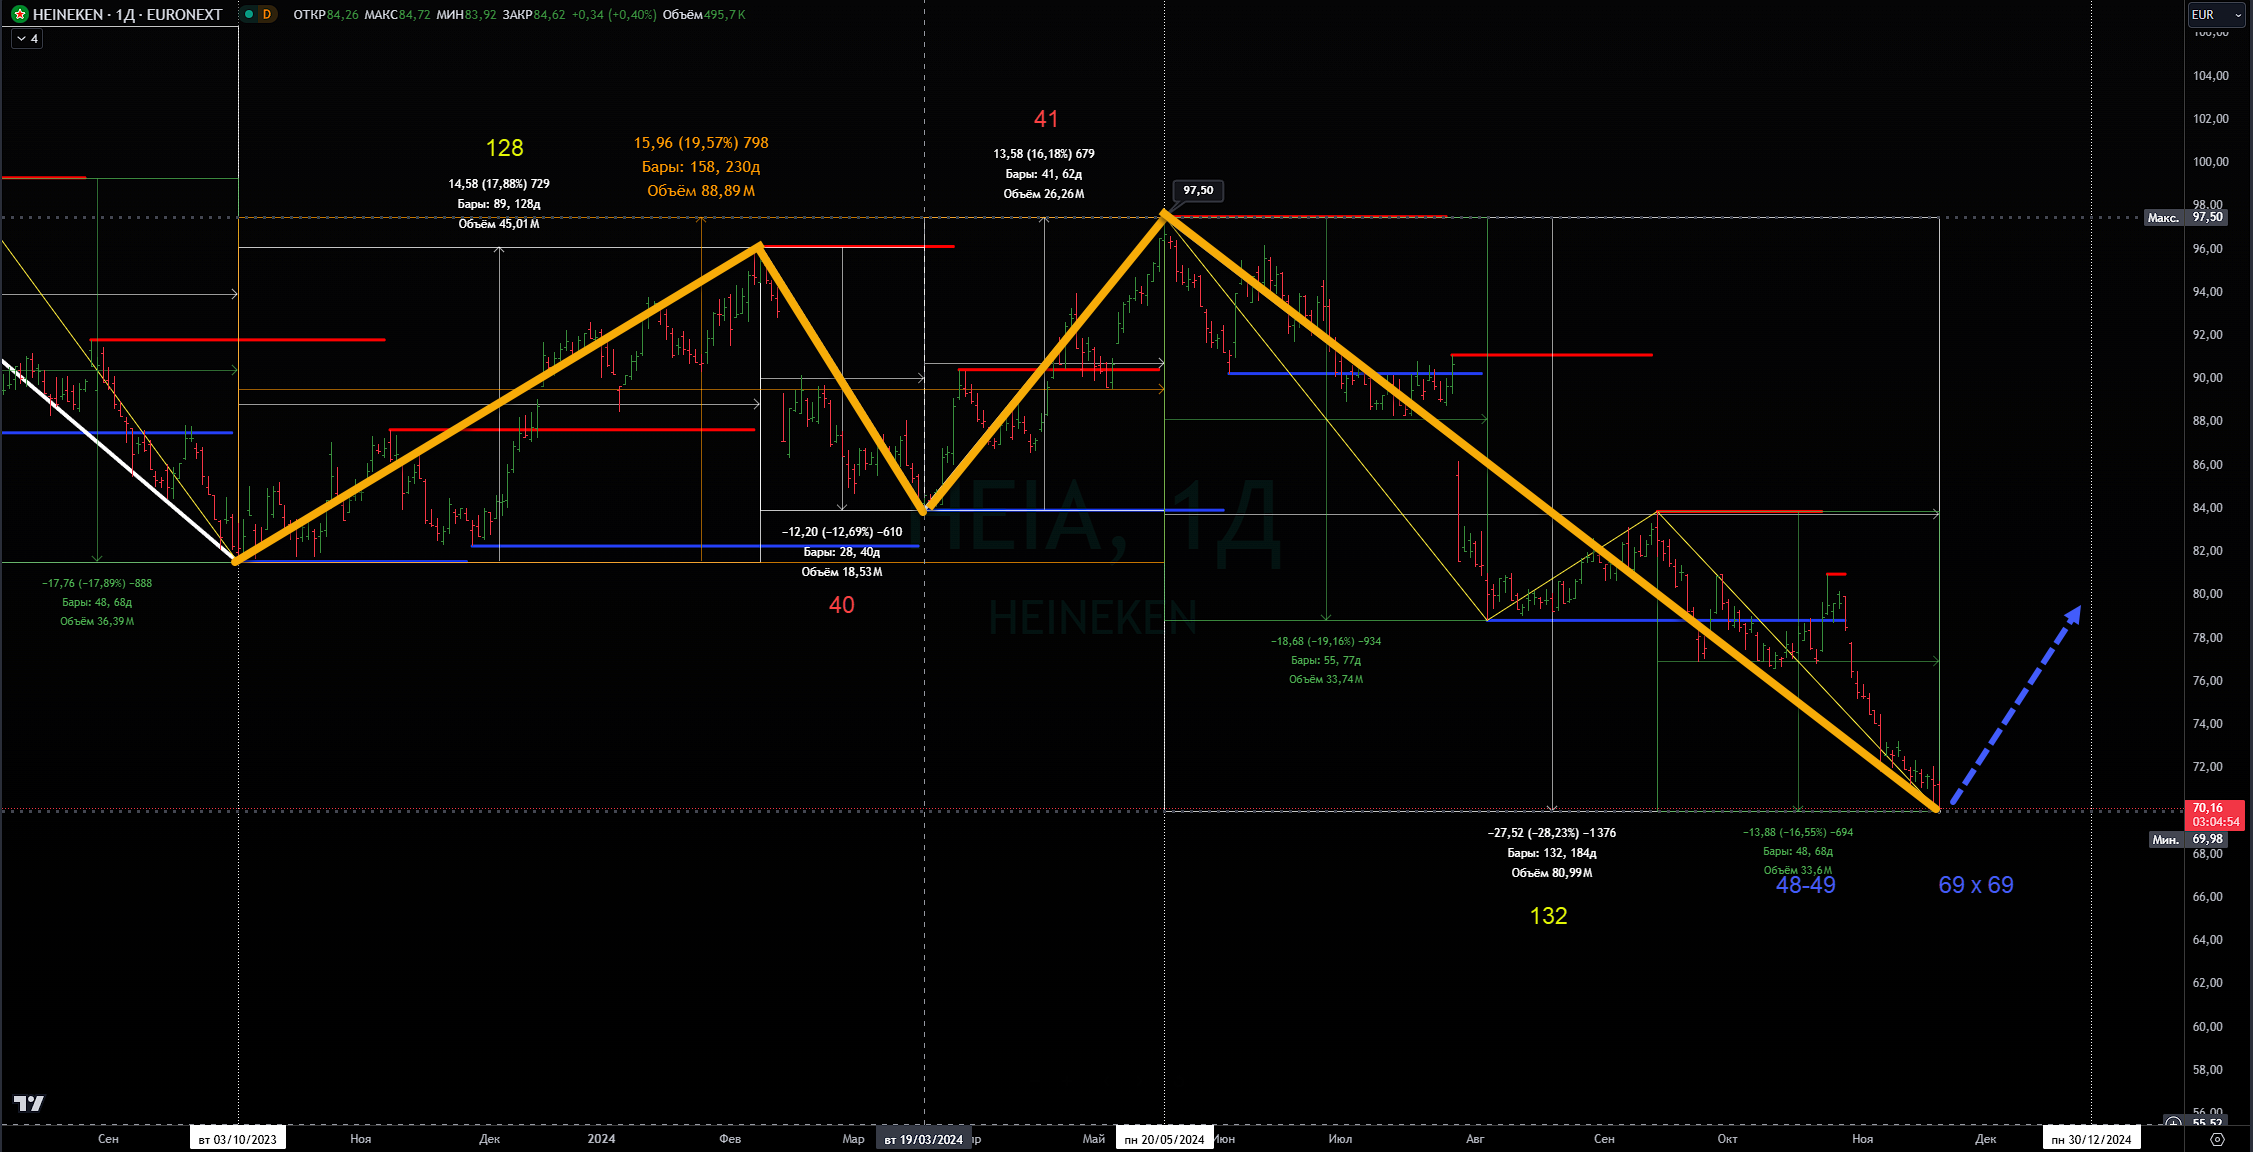Select the blue 48-49 annotation
2253x1152 pixels.
pos(1805,885)
